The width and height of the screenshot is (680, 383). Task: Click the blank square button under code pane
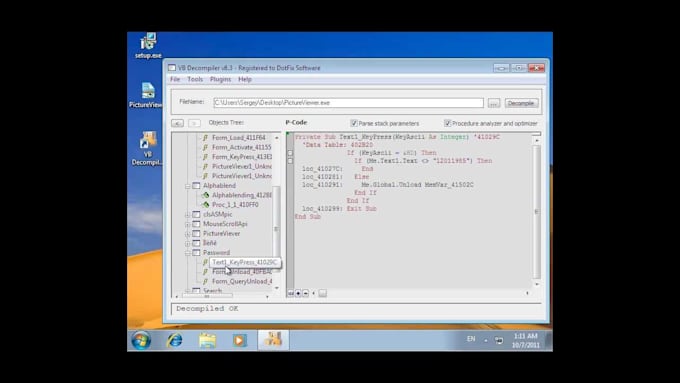pos(322,294)
